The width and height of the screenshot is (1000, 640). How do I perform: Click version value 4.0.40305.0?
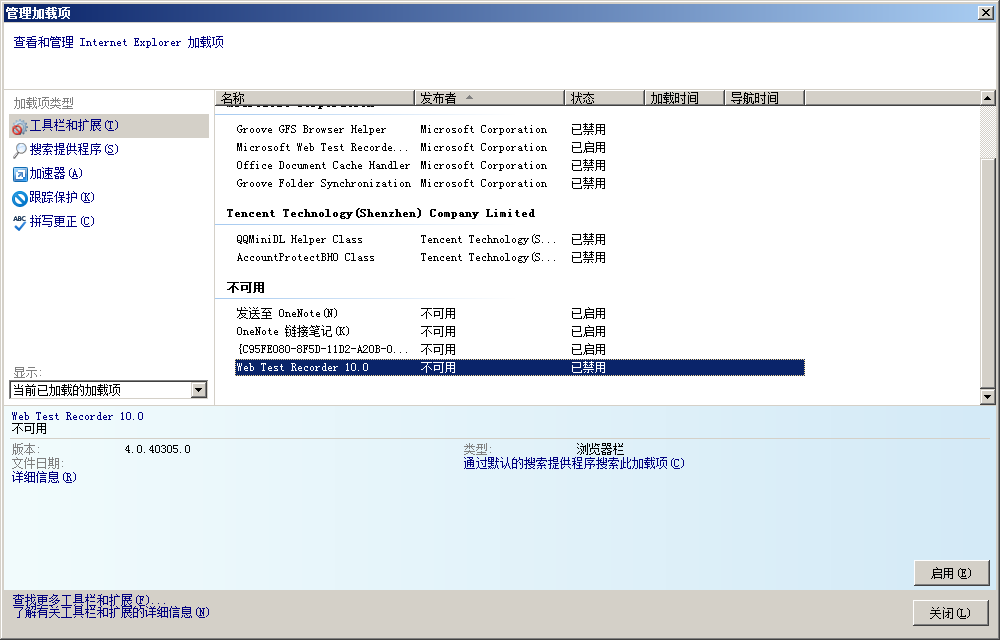pos(158,449)
